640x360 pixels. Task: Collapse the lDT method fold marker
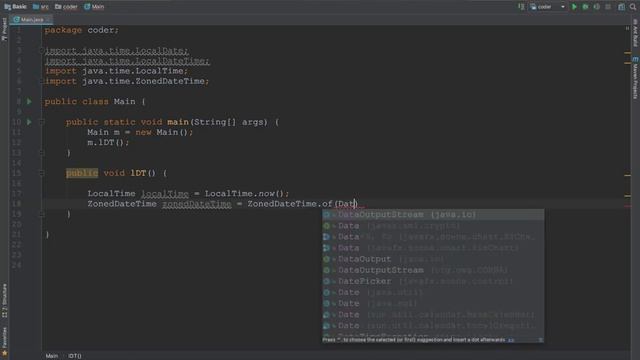tap(42, 173)
